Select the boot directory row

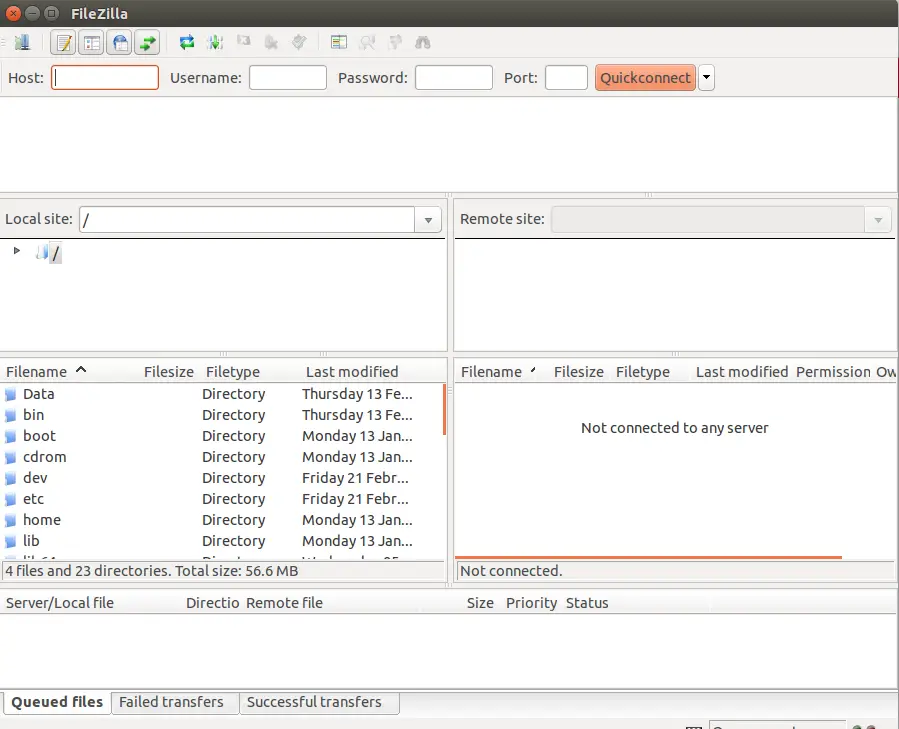pyautogui.click(x=221, y=436)
